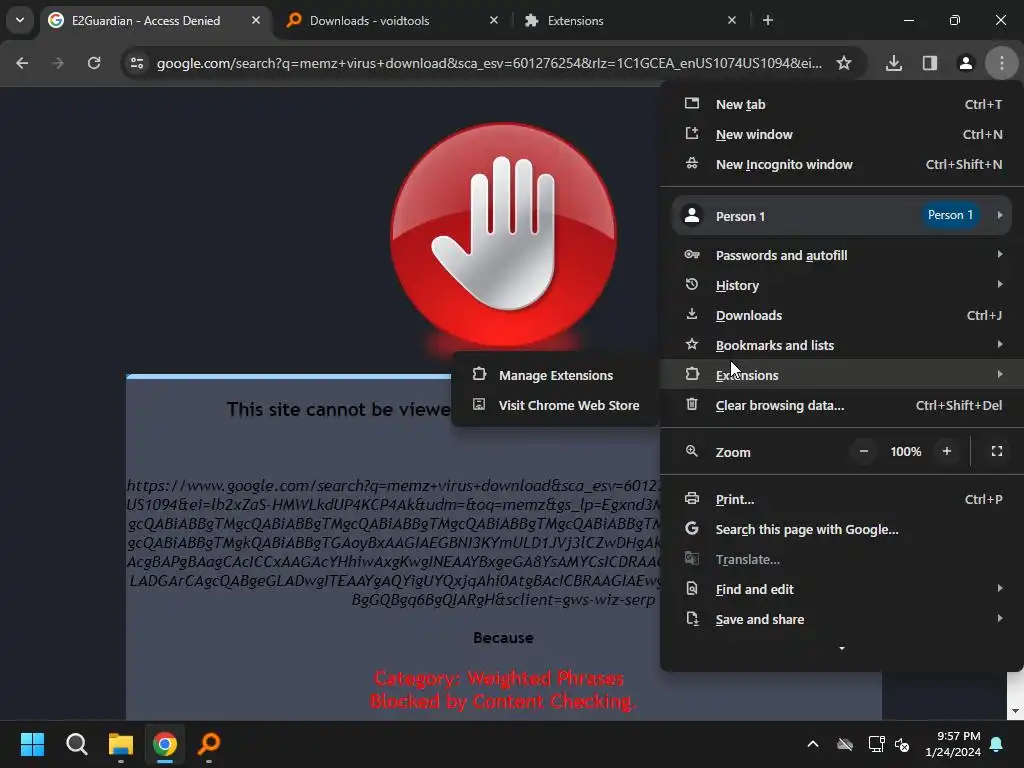Click Visit Chrome Web Store
This screenshot has height=768, width=1024.
click(554, 406)
